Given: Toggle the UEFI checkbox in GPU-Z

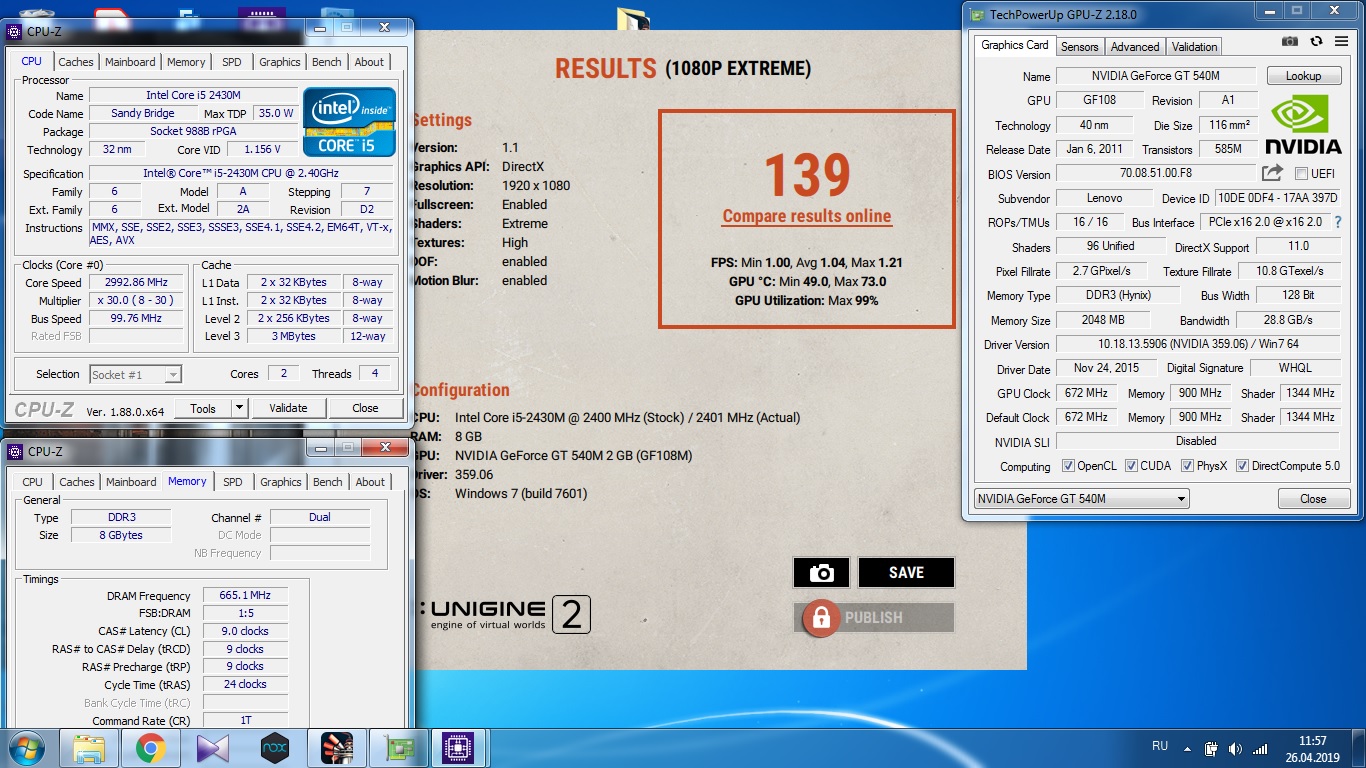Looking at the screenshot, I should click(1301, 173).
